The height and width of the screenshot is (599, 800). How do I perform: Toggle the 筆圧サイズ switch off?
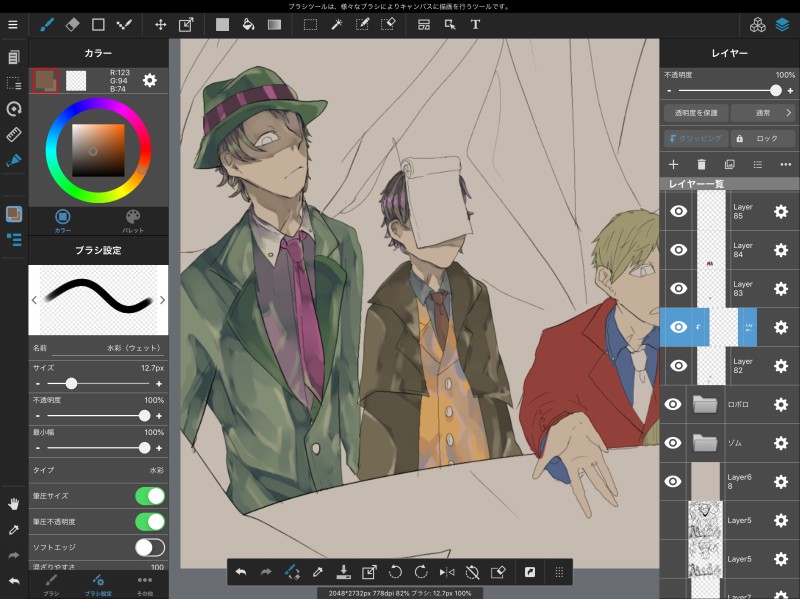tap(150, 496)
